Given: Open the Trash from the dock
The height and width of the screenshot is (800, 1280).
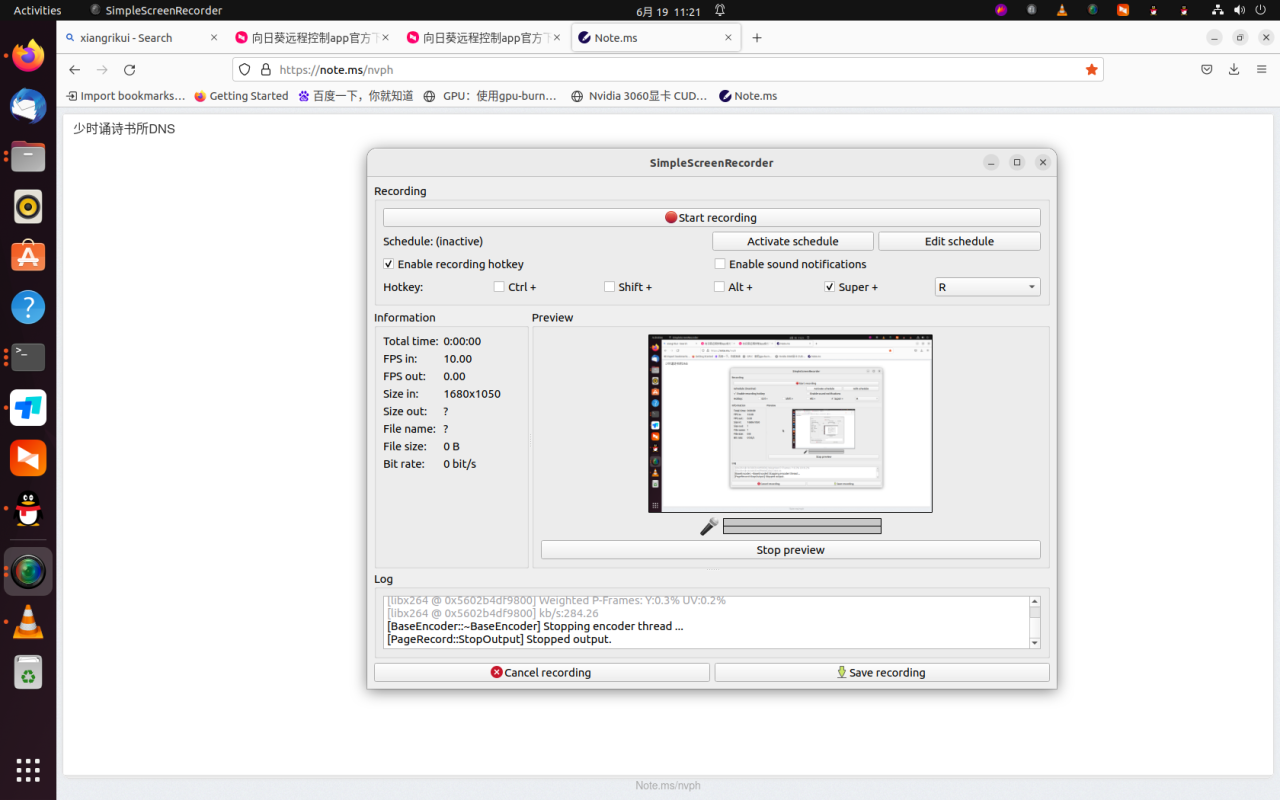Looking at the screenshot, I should click(x=28, y=673).
